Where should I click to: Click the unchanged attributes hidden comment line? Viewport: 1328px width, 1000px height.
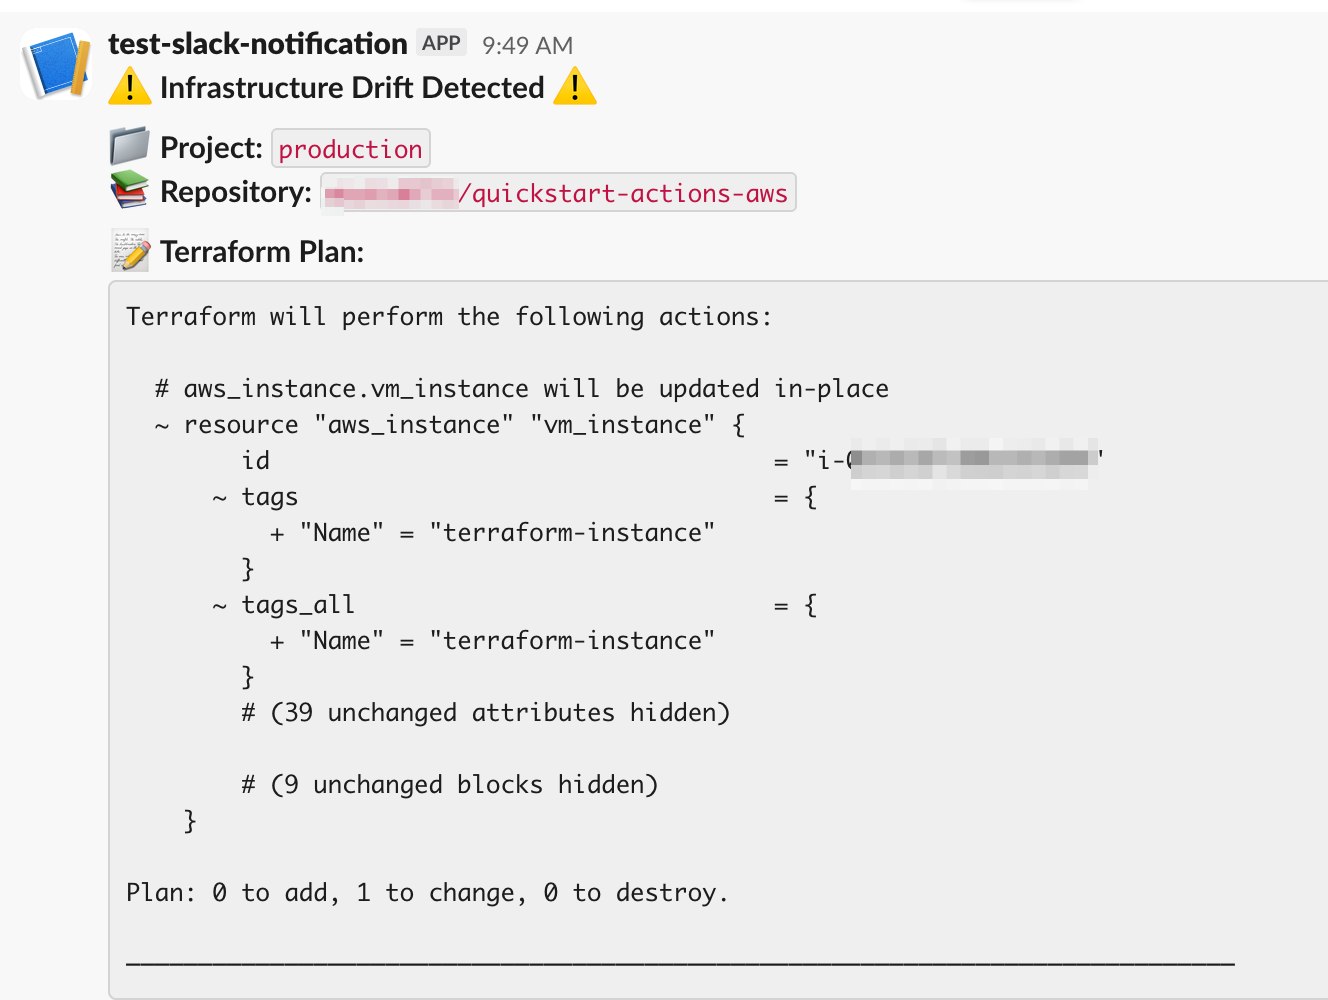pos(487,712)
